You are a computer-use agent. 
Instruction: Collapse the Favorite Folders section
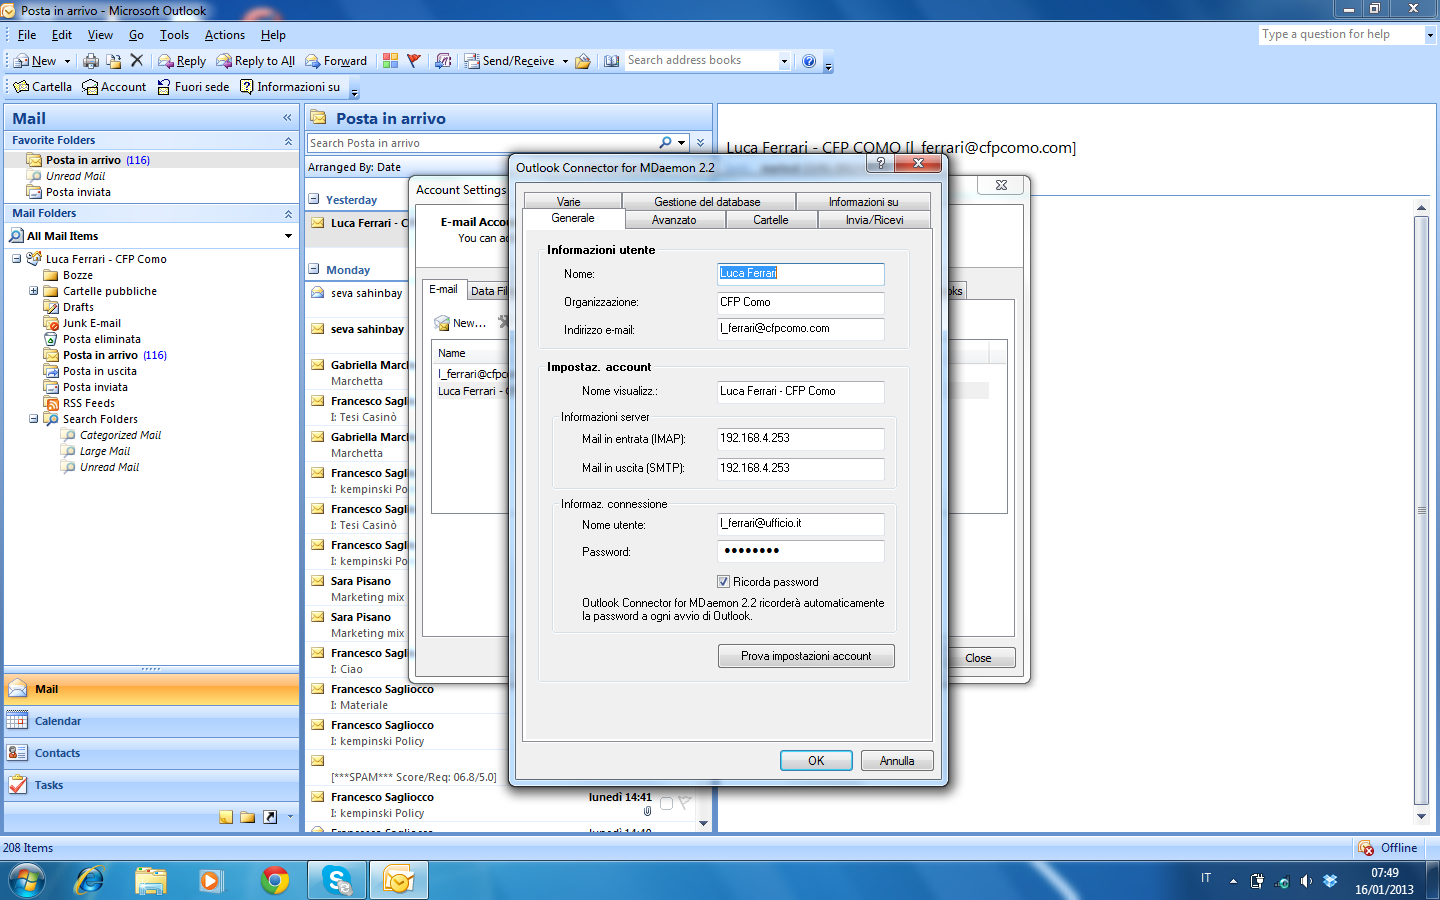[x=288, y=141]
